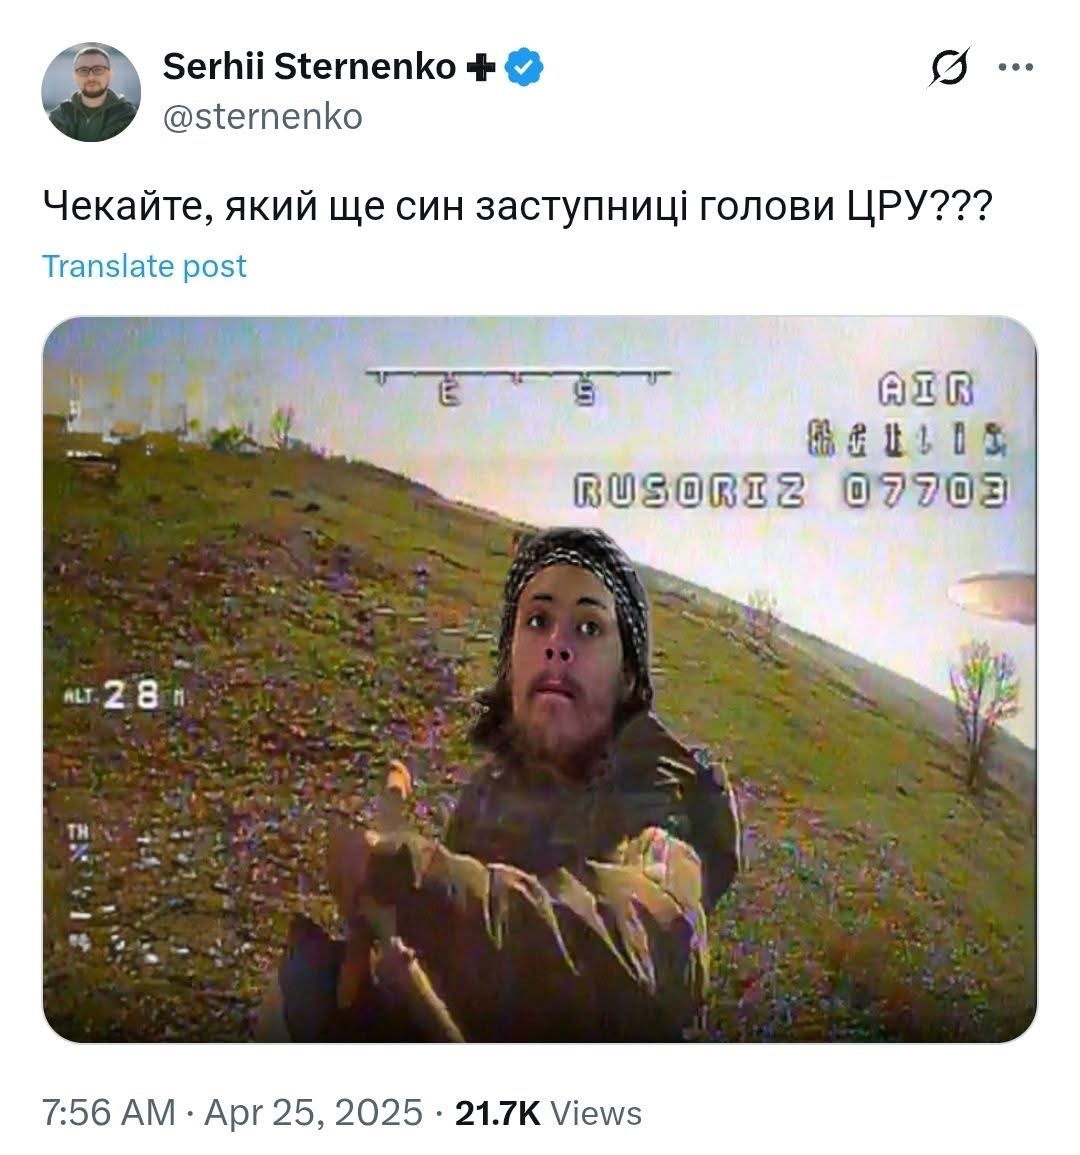Click the RUSORIZ 07703 overlay text
This screenshot has width=1080, height=1155.
[790, 491]
